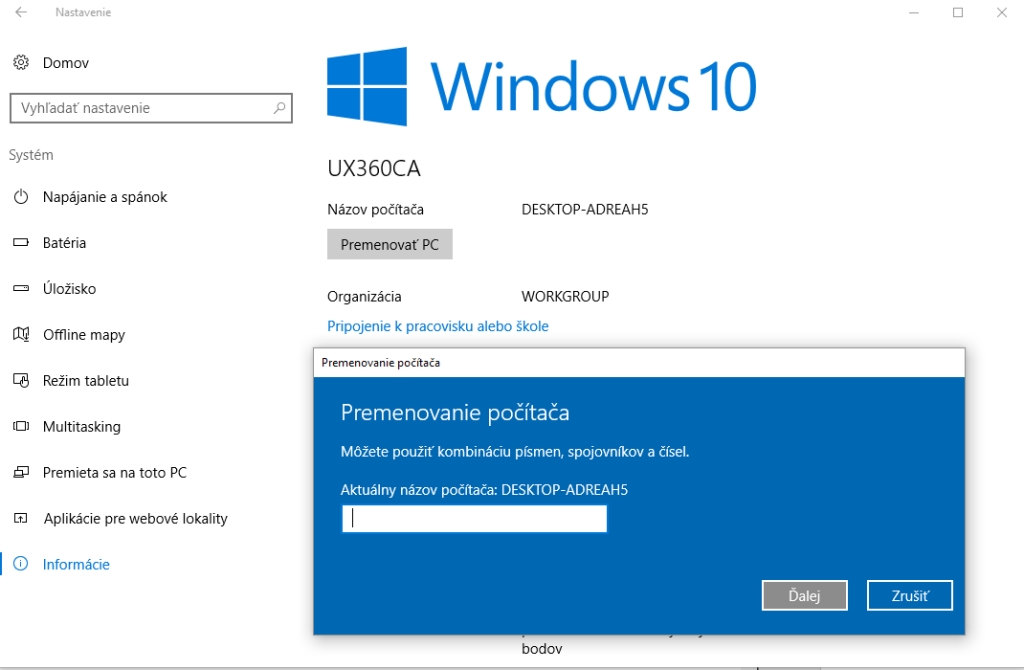Click the Batéria icon in sidebar

[x=21, y=243]
